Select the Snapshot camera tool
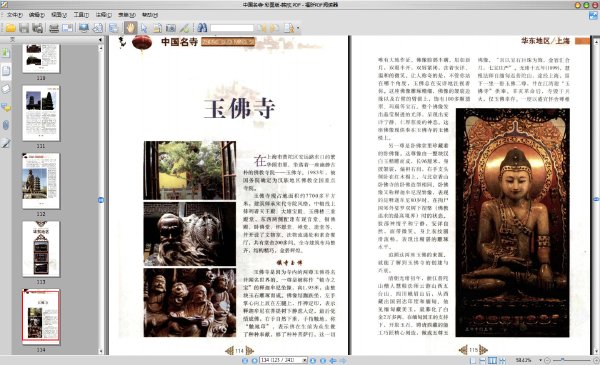Screen dimensions: 600x365 coord(171,28)
